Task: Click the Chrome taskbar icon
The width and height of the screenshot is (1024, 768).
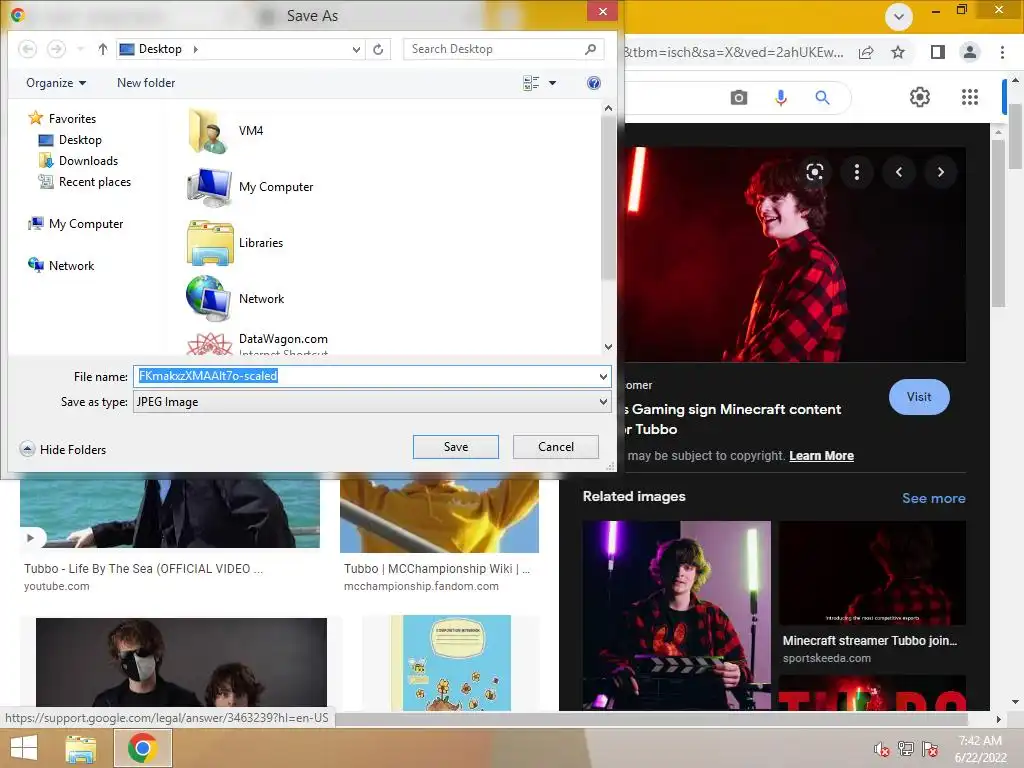Action: (x=143, y=748)
